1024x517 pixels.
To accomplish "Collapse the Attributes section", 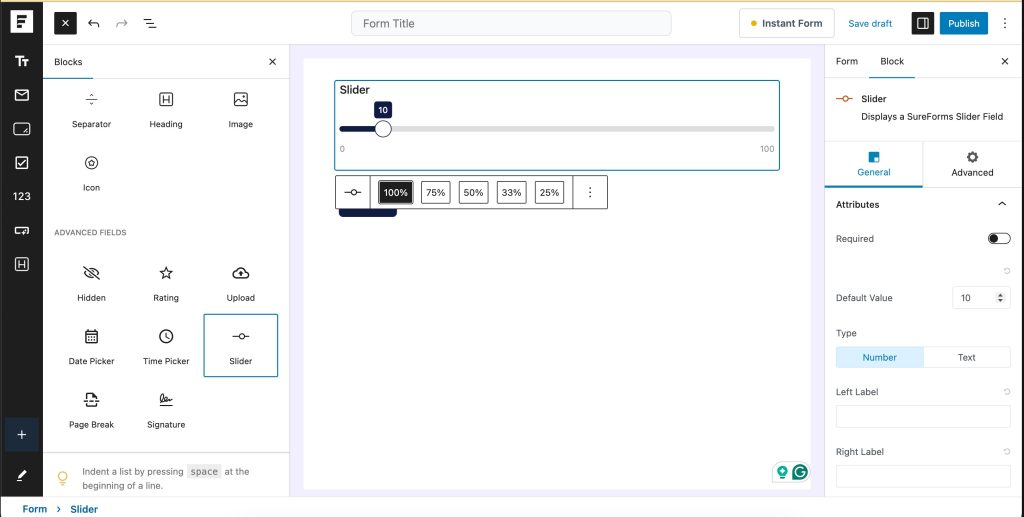I will [x=1002, y=204].
